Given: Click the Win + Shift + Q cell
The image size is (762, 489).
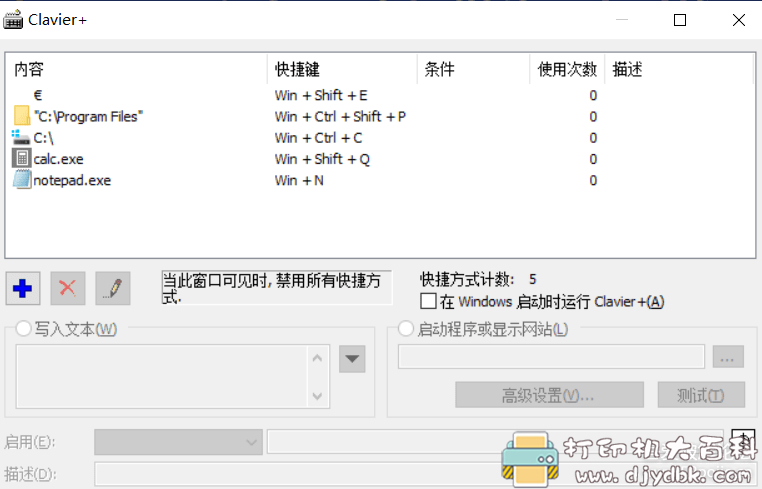Looking at the screenshot, I should point(322,159).
